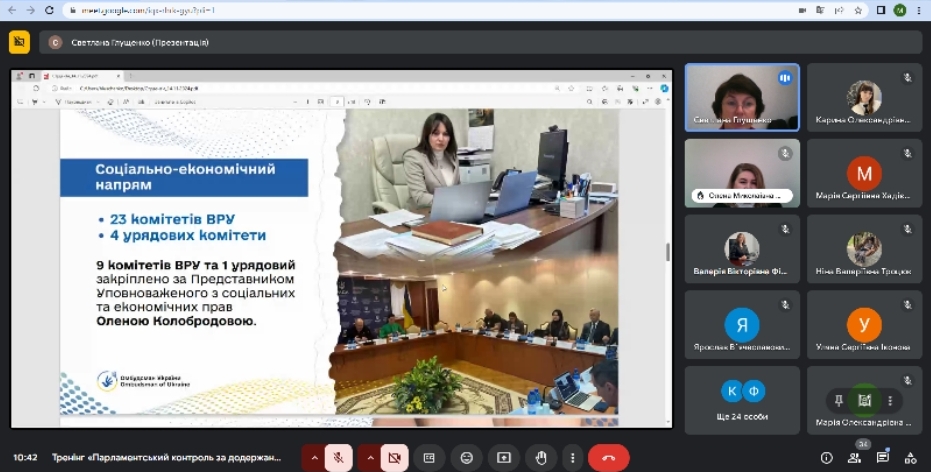Open the chat messages panel
This screenshot has height=472, width=931.
[x=883, y=458]
